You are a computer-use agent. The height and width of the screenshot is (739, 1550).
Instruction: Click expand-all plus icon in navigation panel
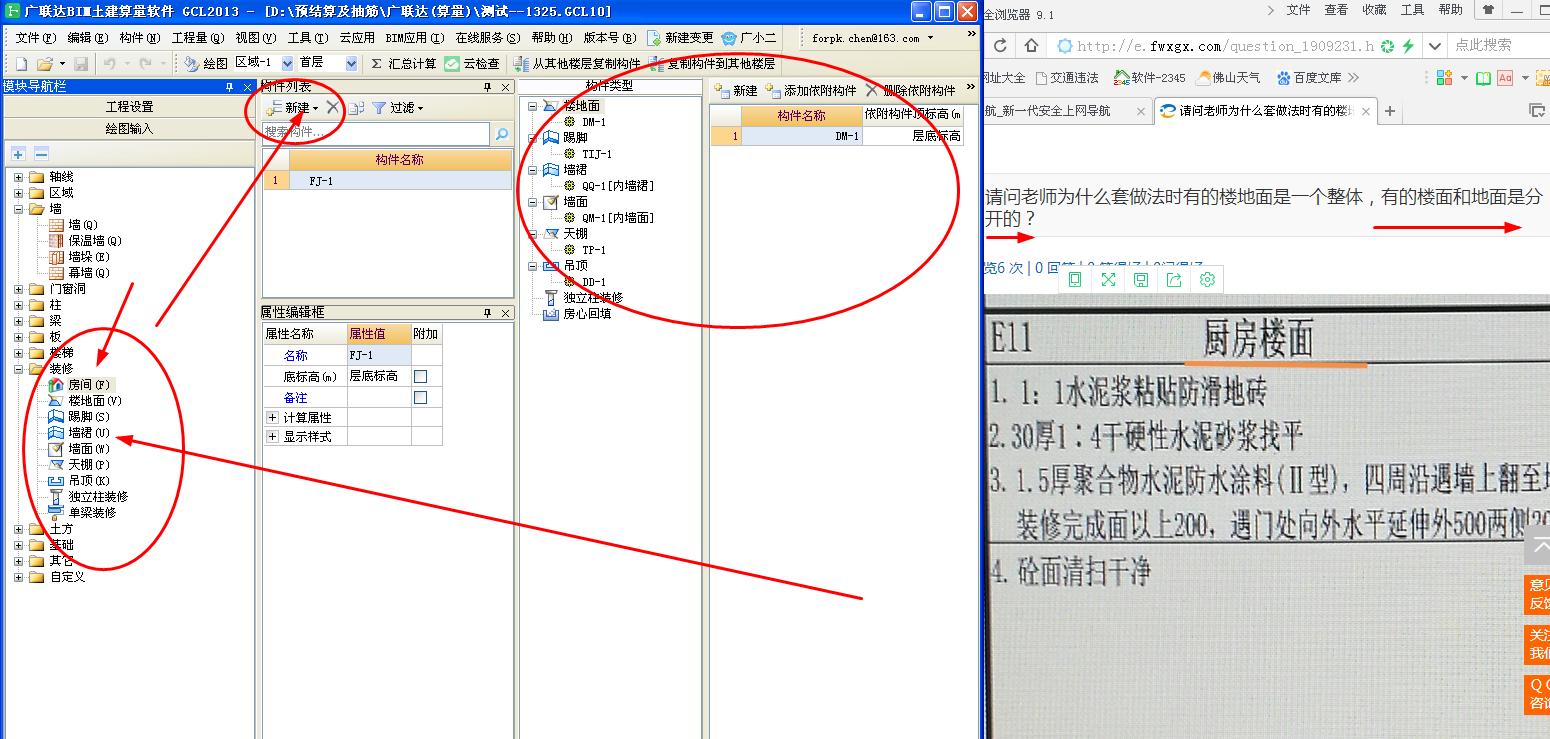(19, 154)
